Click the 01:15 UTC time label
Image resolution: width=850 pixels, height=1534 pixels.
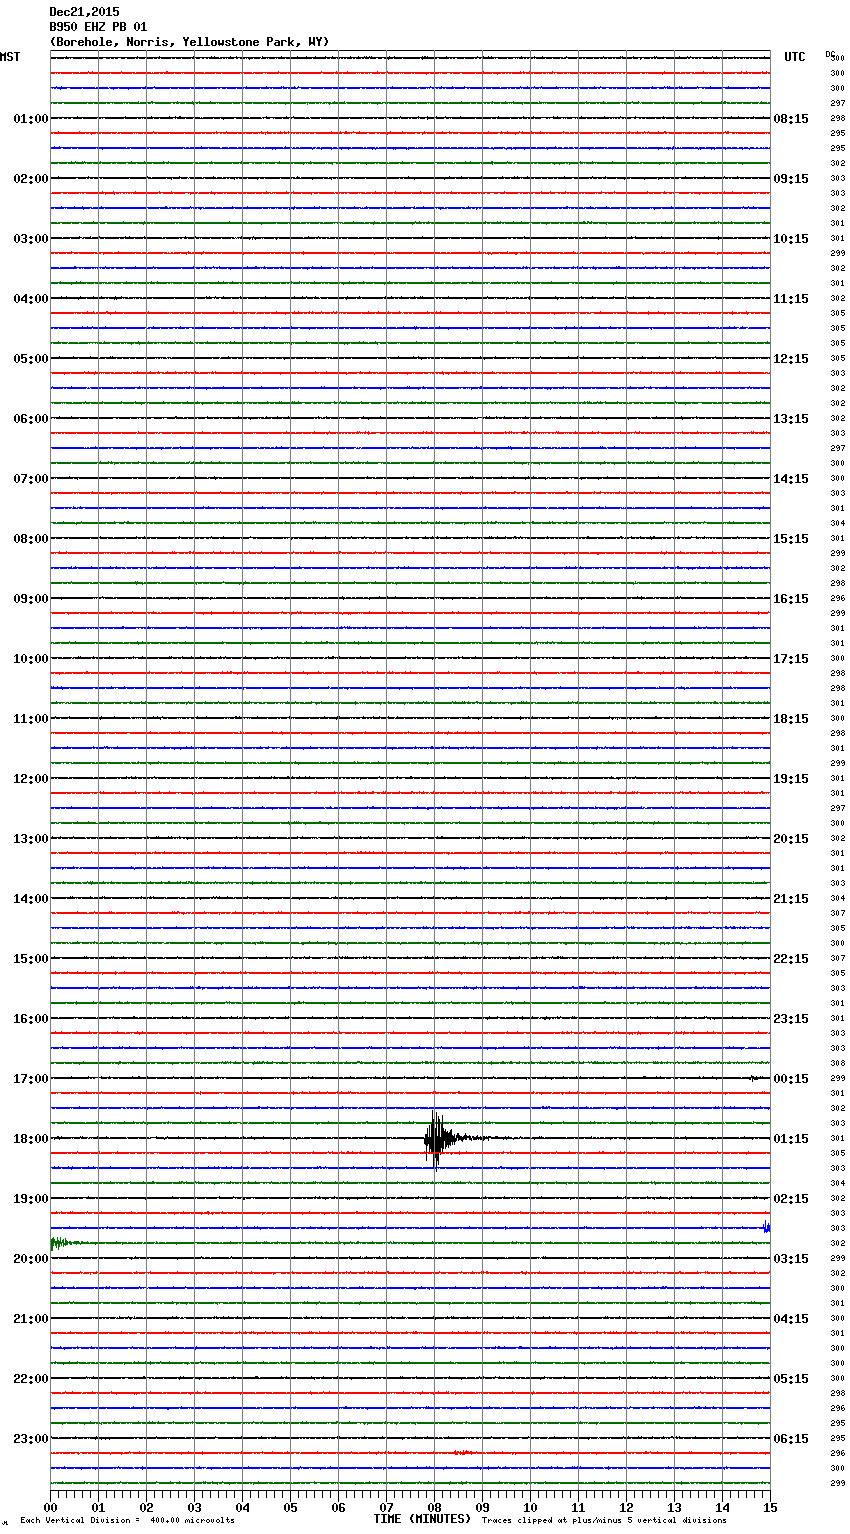coord(791,1139)
